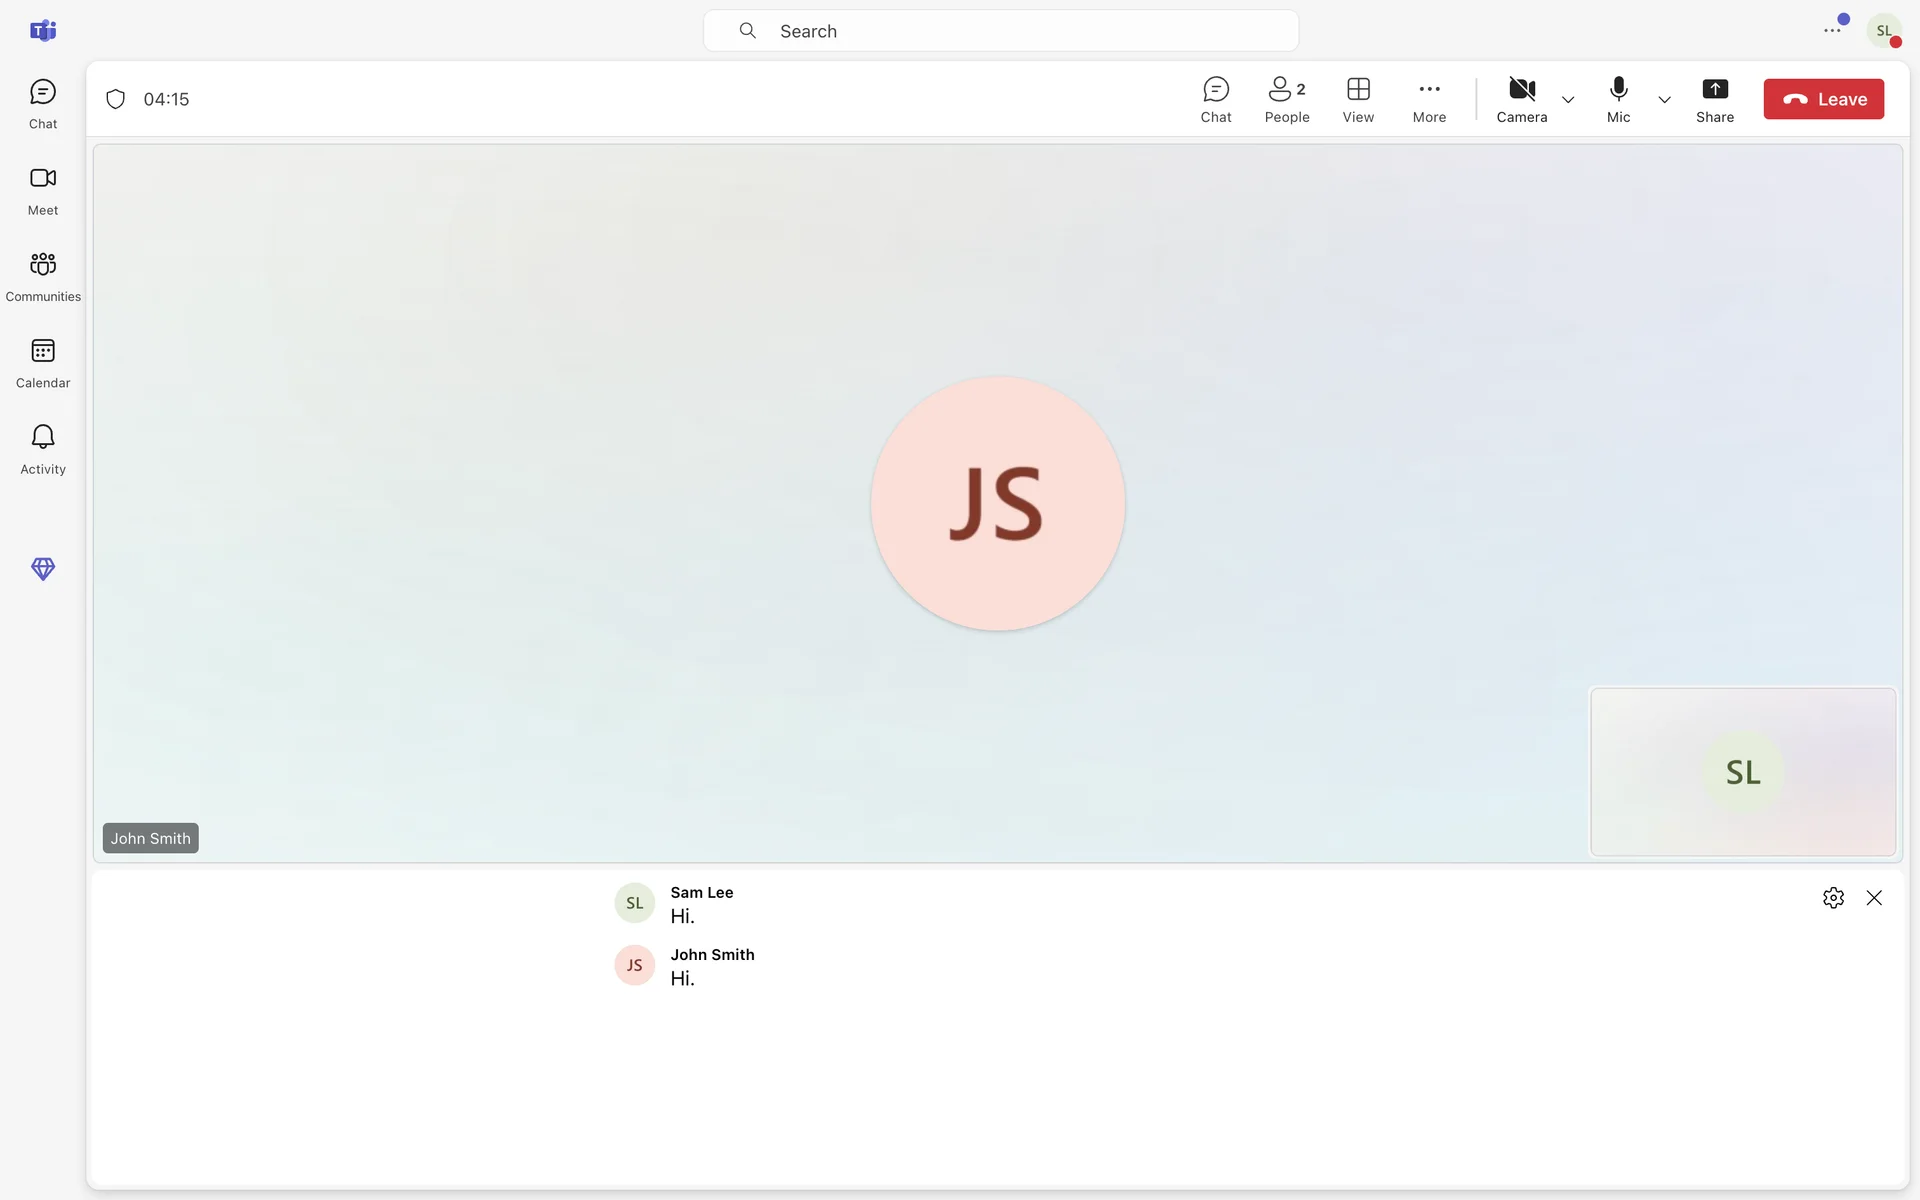Viewport: 1920px width, 1200px height.
Task: Open settings and more ellipsis top right
Action: click(1831, 31)
